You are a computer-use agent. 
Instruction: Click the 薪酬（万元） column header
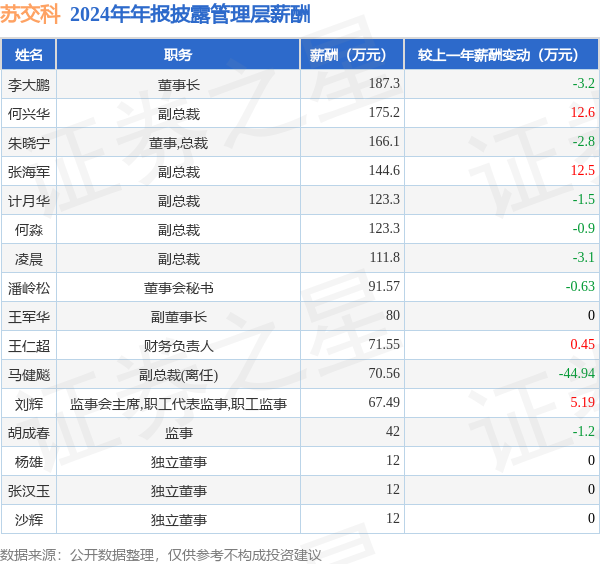click(x=352, y=55)
